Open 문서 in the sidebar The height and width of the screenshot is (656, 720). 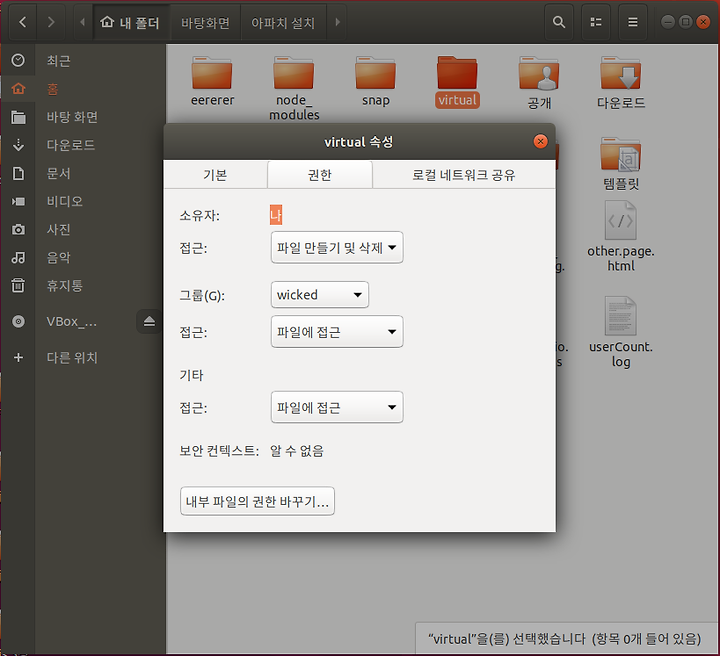(x=58, y=174)
